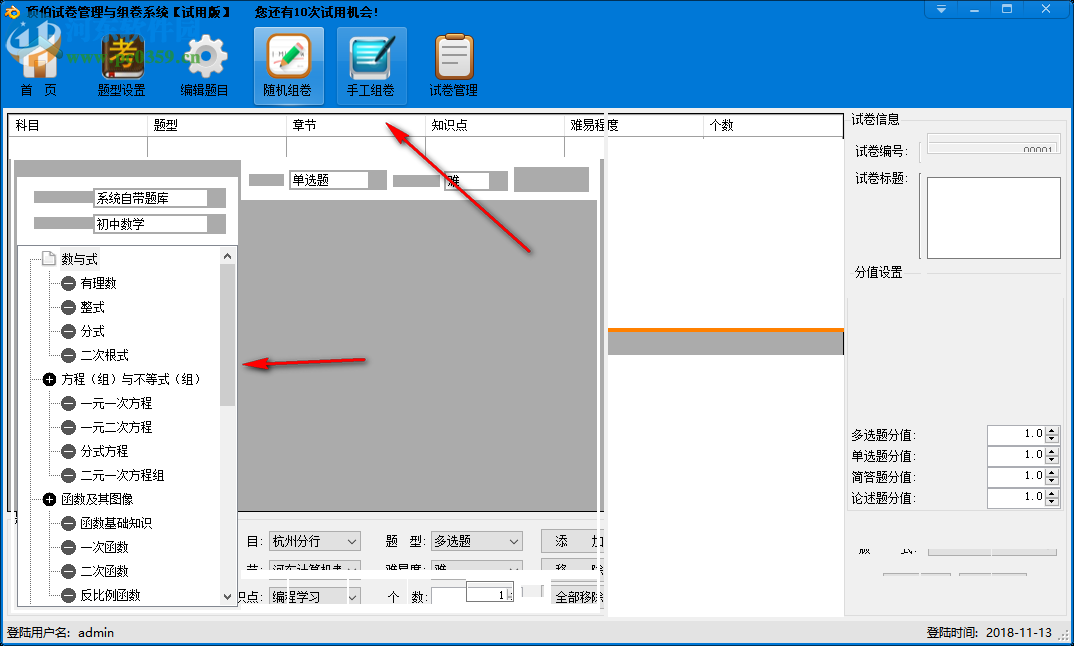
Task: Open 试卷管理 paper management clipboard
Action: click(x=453, y=66)
